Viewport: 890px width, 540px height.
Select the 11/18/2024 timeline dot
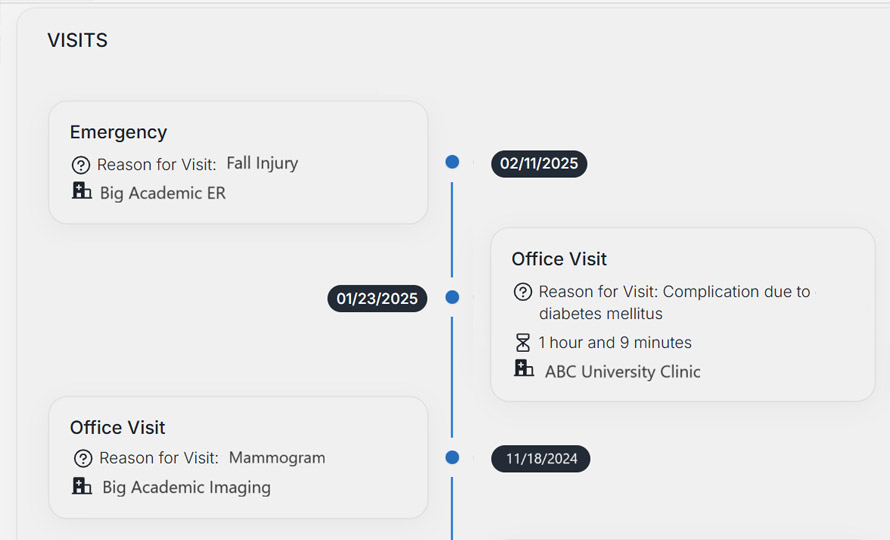coord(452,458)
